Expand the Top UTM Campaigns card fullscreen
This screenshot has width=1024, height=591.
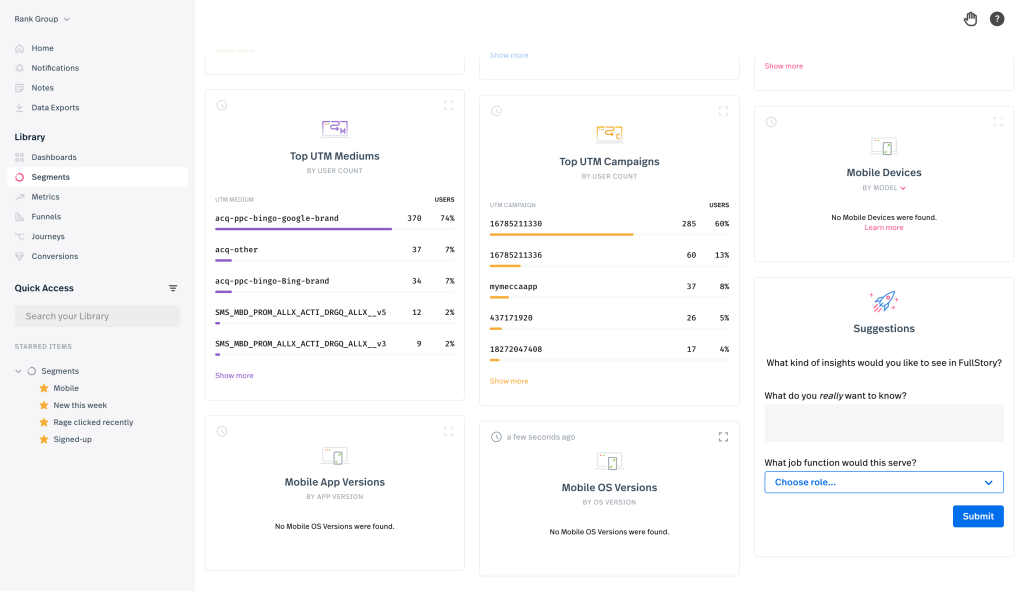[723, 111]
